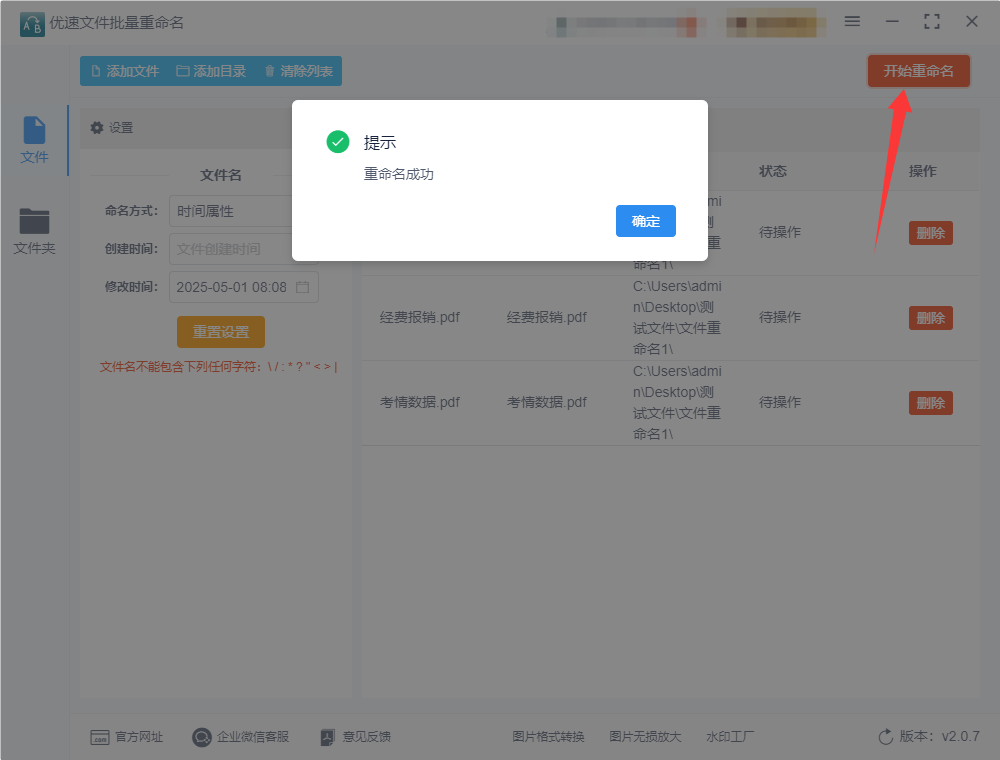Click new name cell 经费报销.pdf

coord(547,317)
